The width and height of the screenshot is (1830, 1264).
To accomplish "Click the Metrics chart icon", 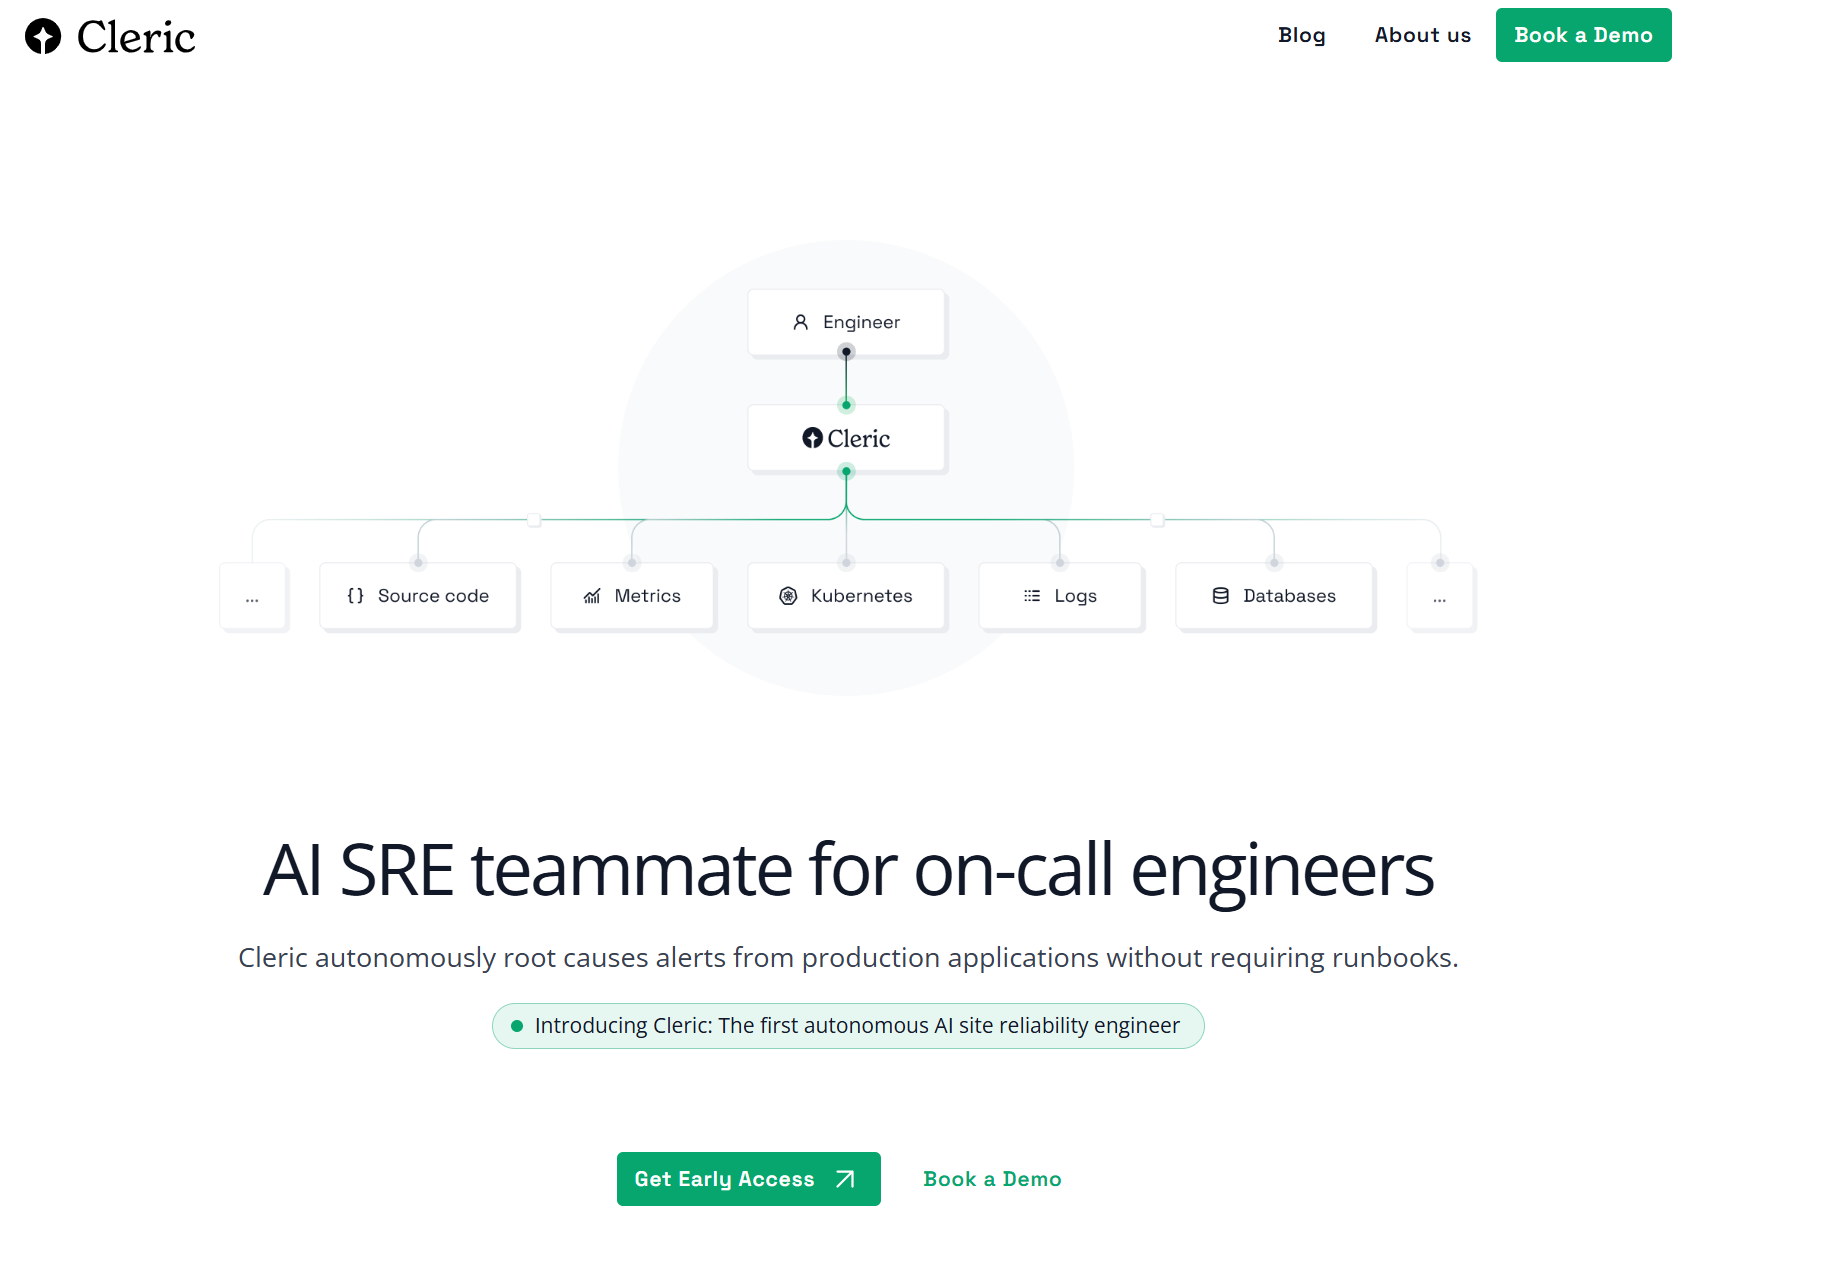I will pyautogui.click(x=592, y=596).
